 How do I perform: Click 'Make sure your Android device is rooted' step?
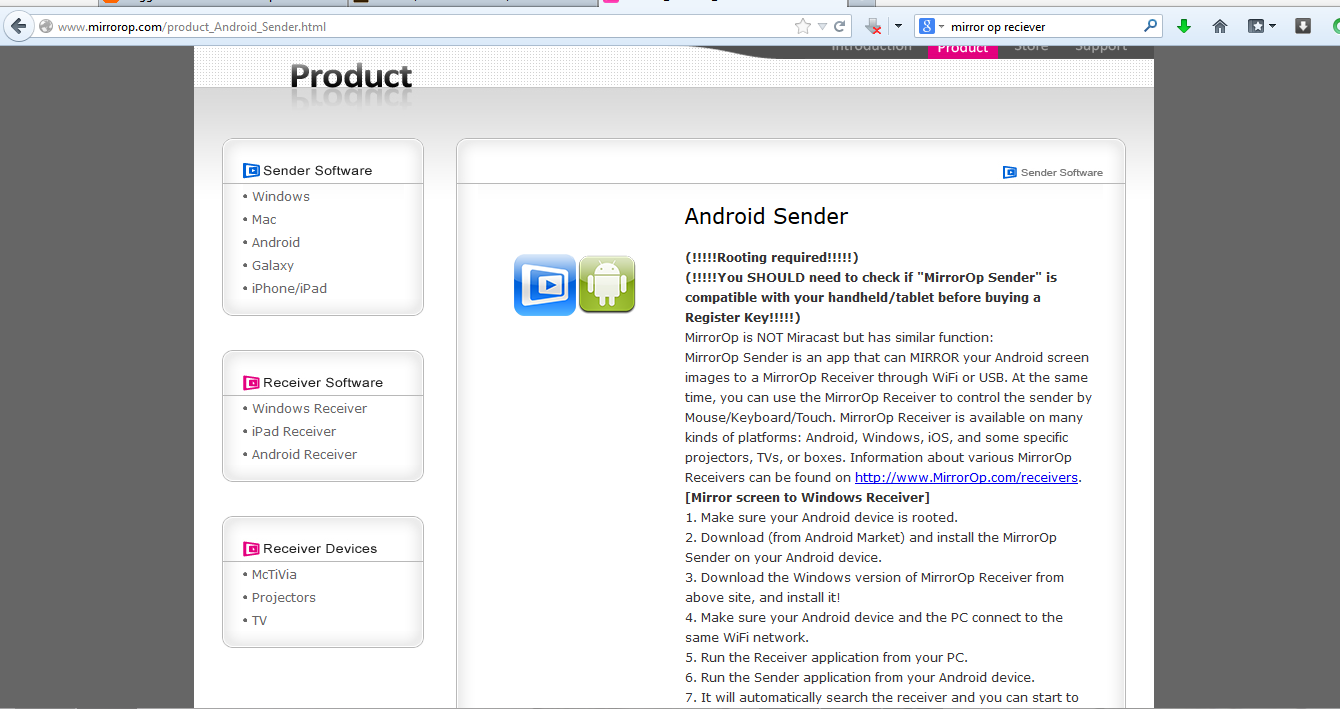click(x=821, y=518)
